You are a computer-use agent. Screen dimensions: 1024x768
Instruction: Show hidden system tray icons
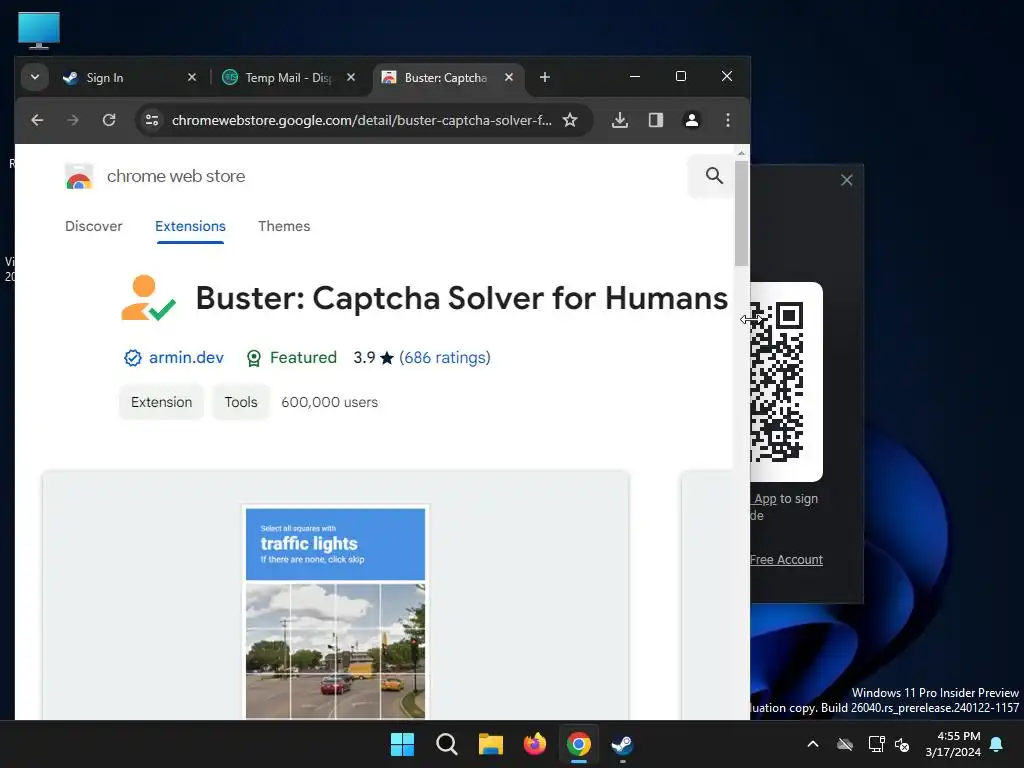pyautogui.click(x=813, y=744)
